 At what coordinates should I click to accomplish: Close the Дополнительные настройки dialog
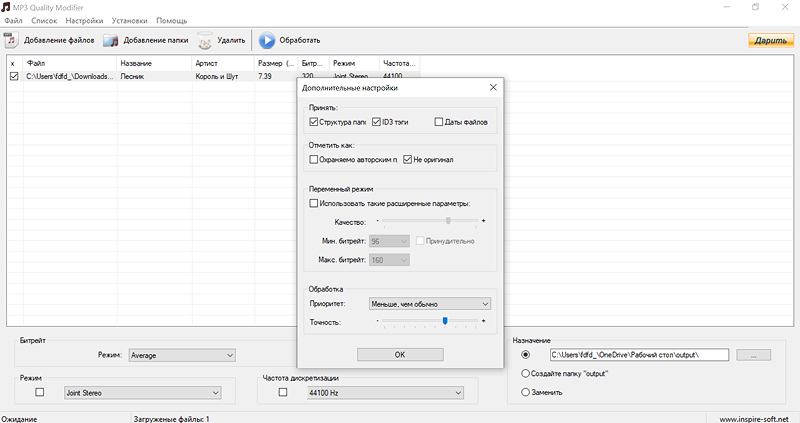coord(492,88)
